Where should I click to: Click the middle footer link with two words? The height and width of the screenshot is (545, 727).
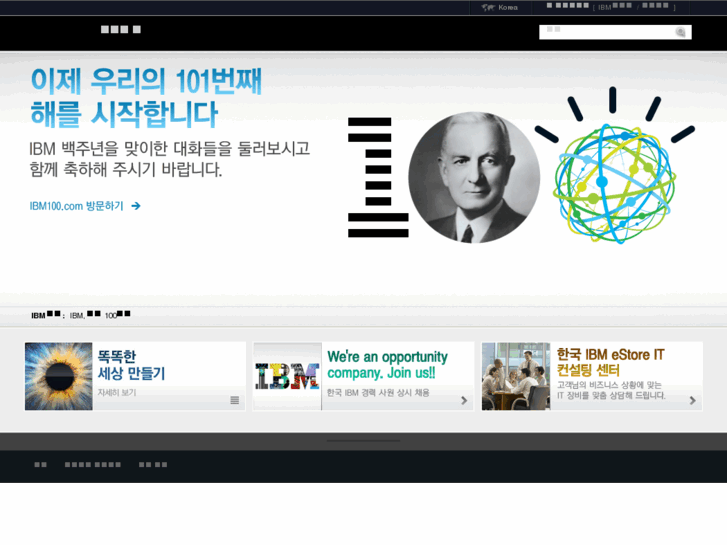(93, 464)
